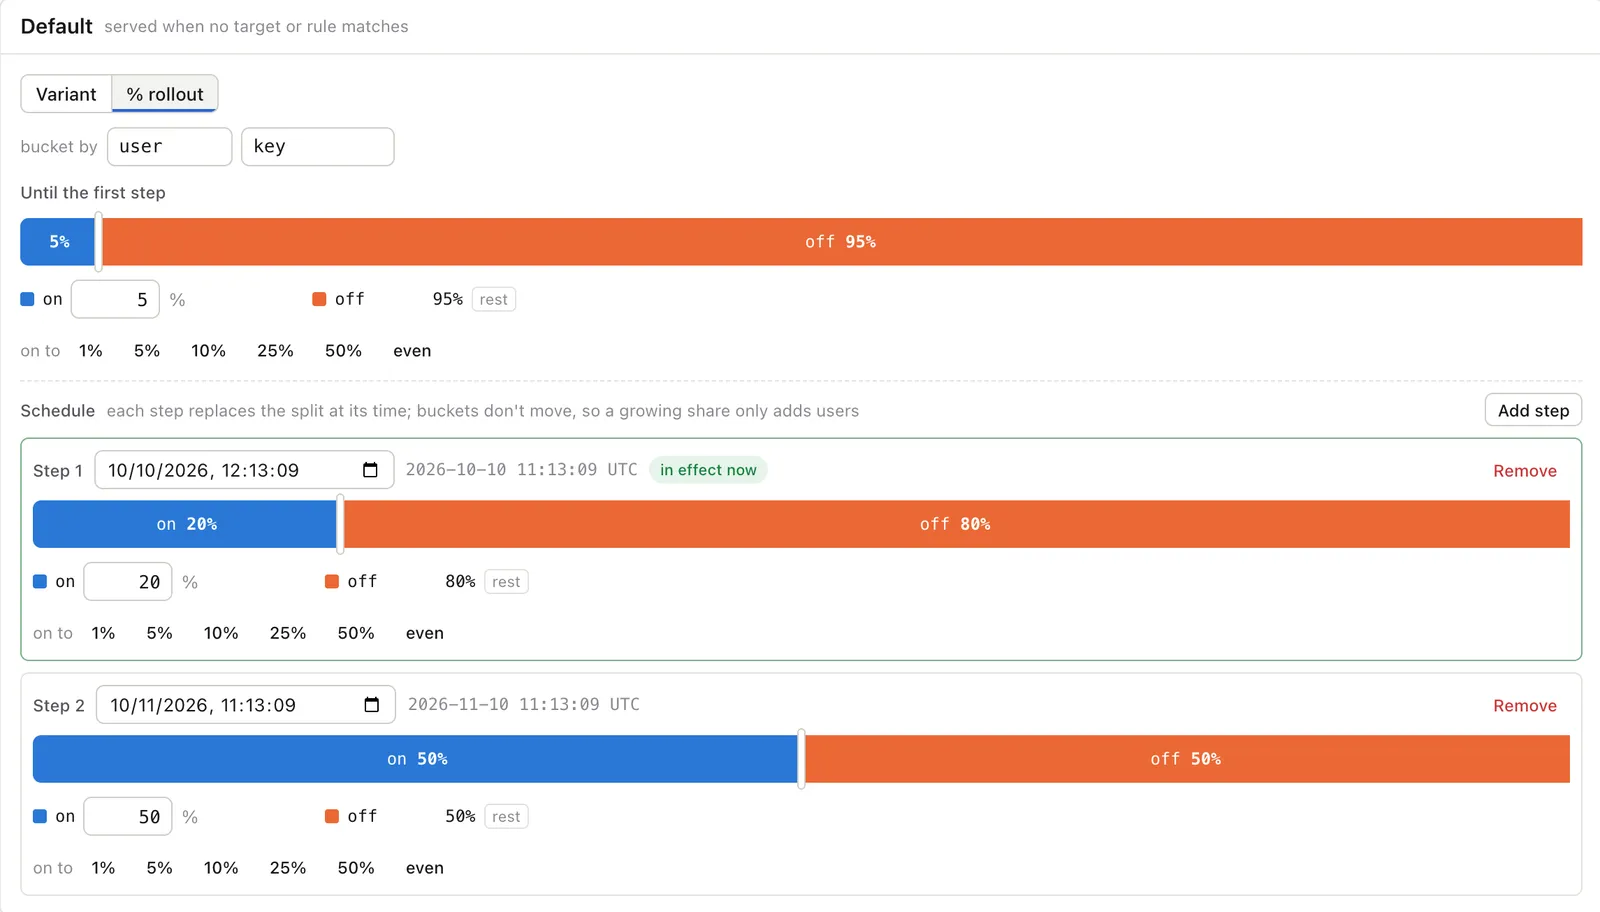Image resolution: width=1600 pixels, height=912 pixels.
Task: Click the 'off 80%' bar segment
Action: [957, 524]
